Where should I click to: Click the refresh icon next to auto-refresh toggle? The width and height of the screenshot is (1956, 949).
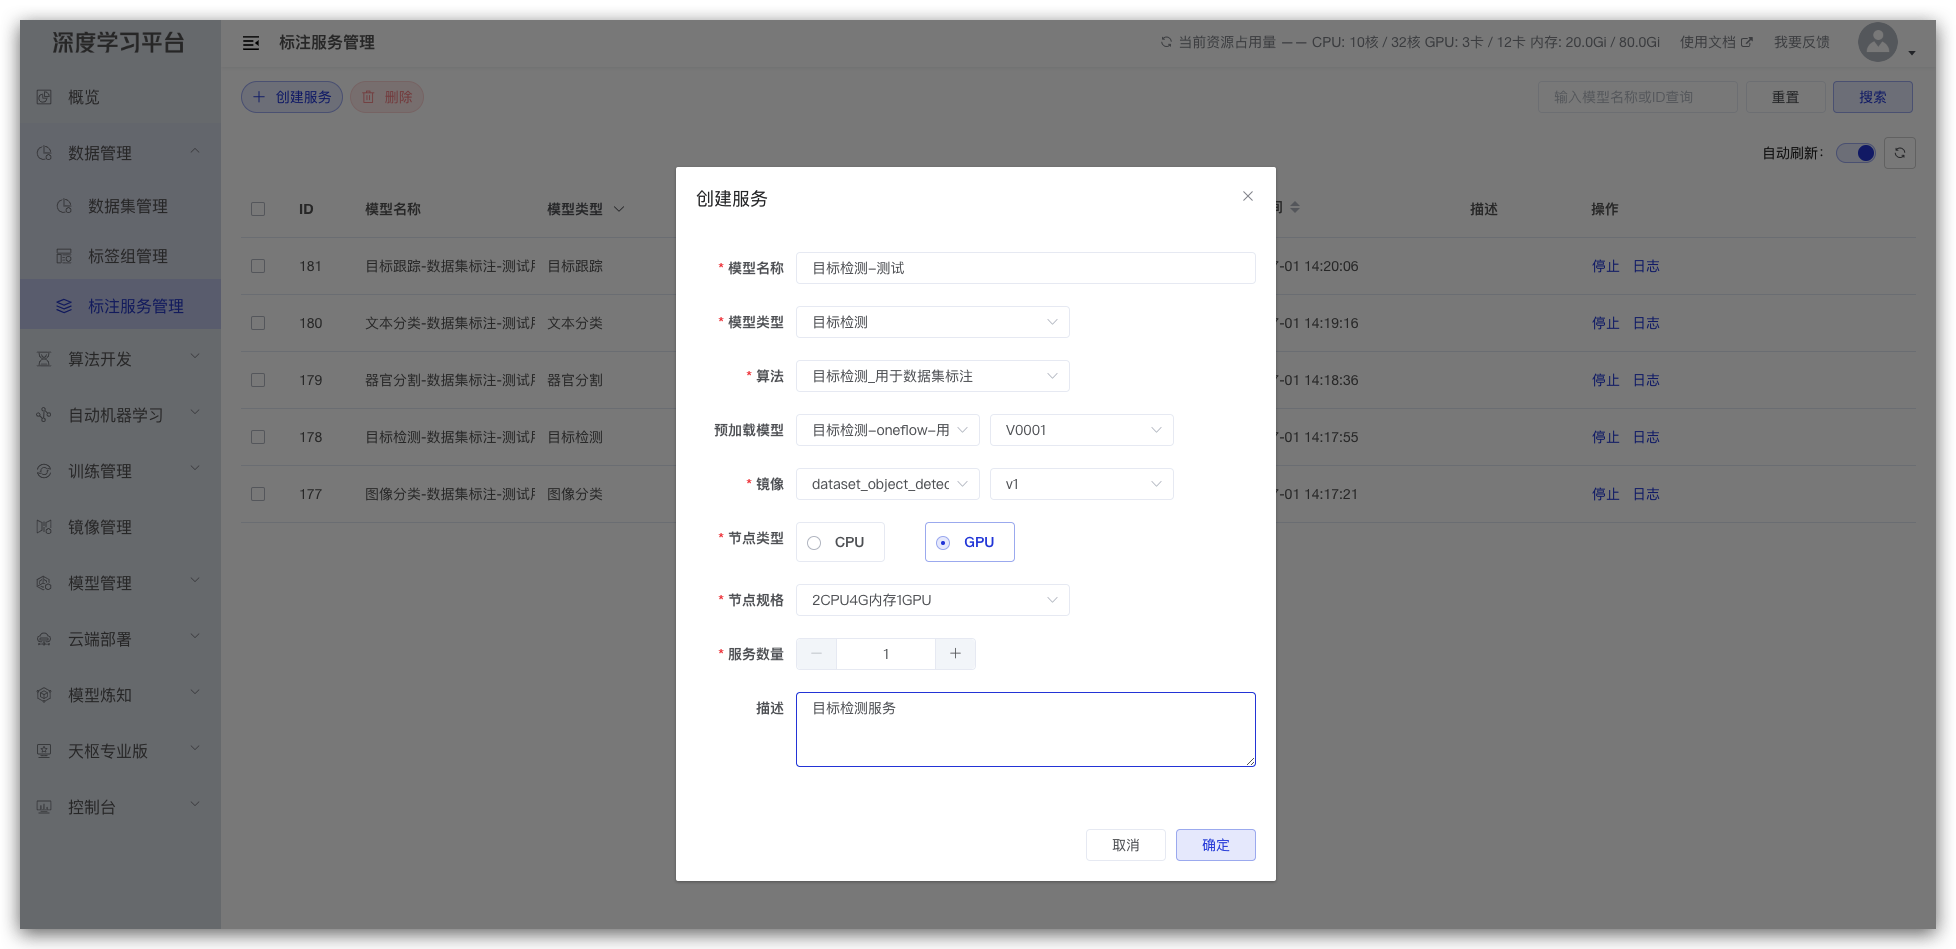coord(1899,153)
